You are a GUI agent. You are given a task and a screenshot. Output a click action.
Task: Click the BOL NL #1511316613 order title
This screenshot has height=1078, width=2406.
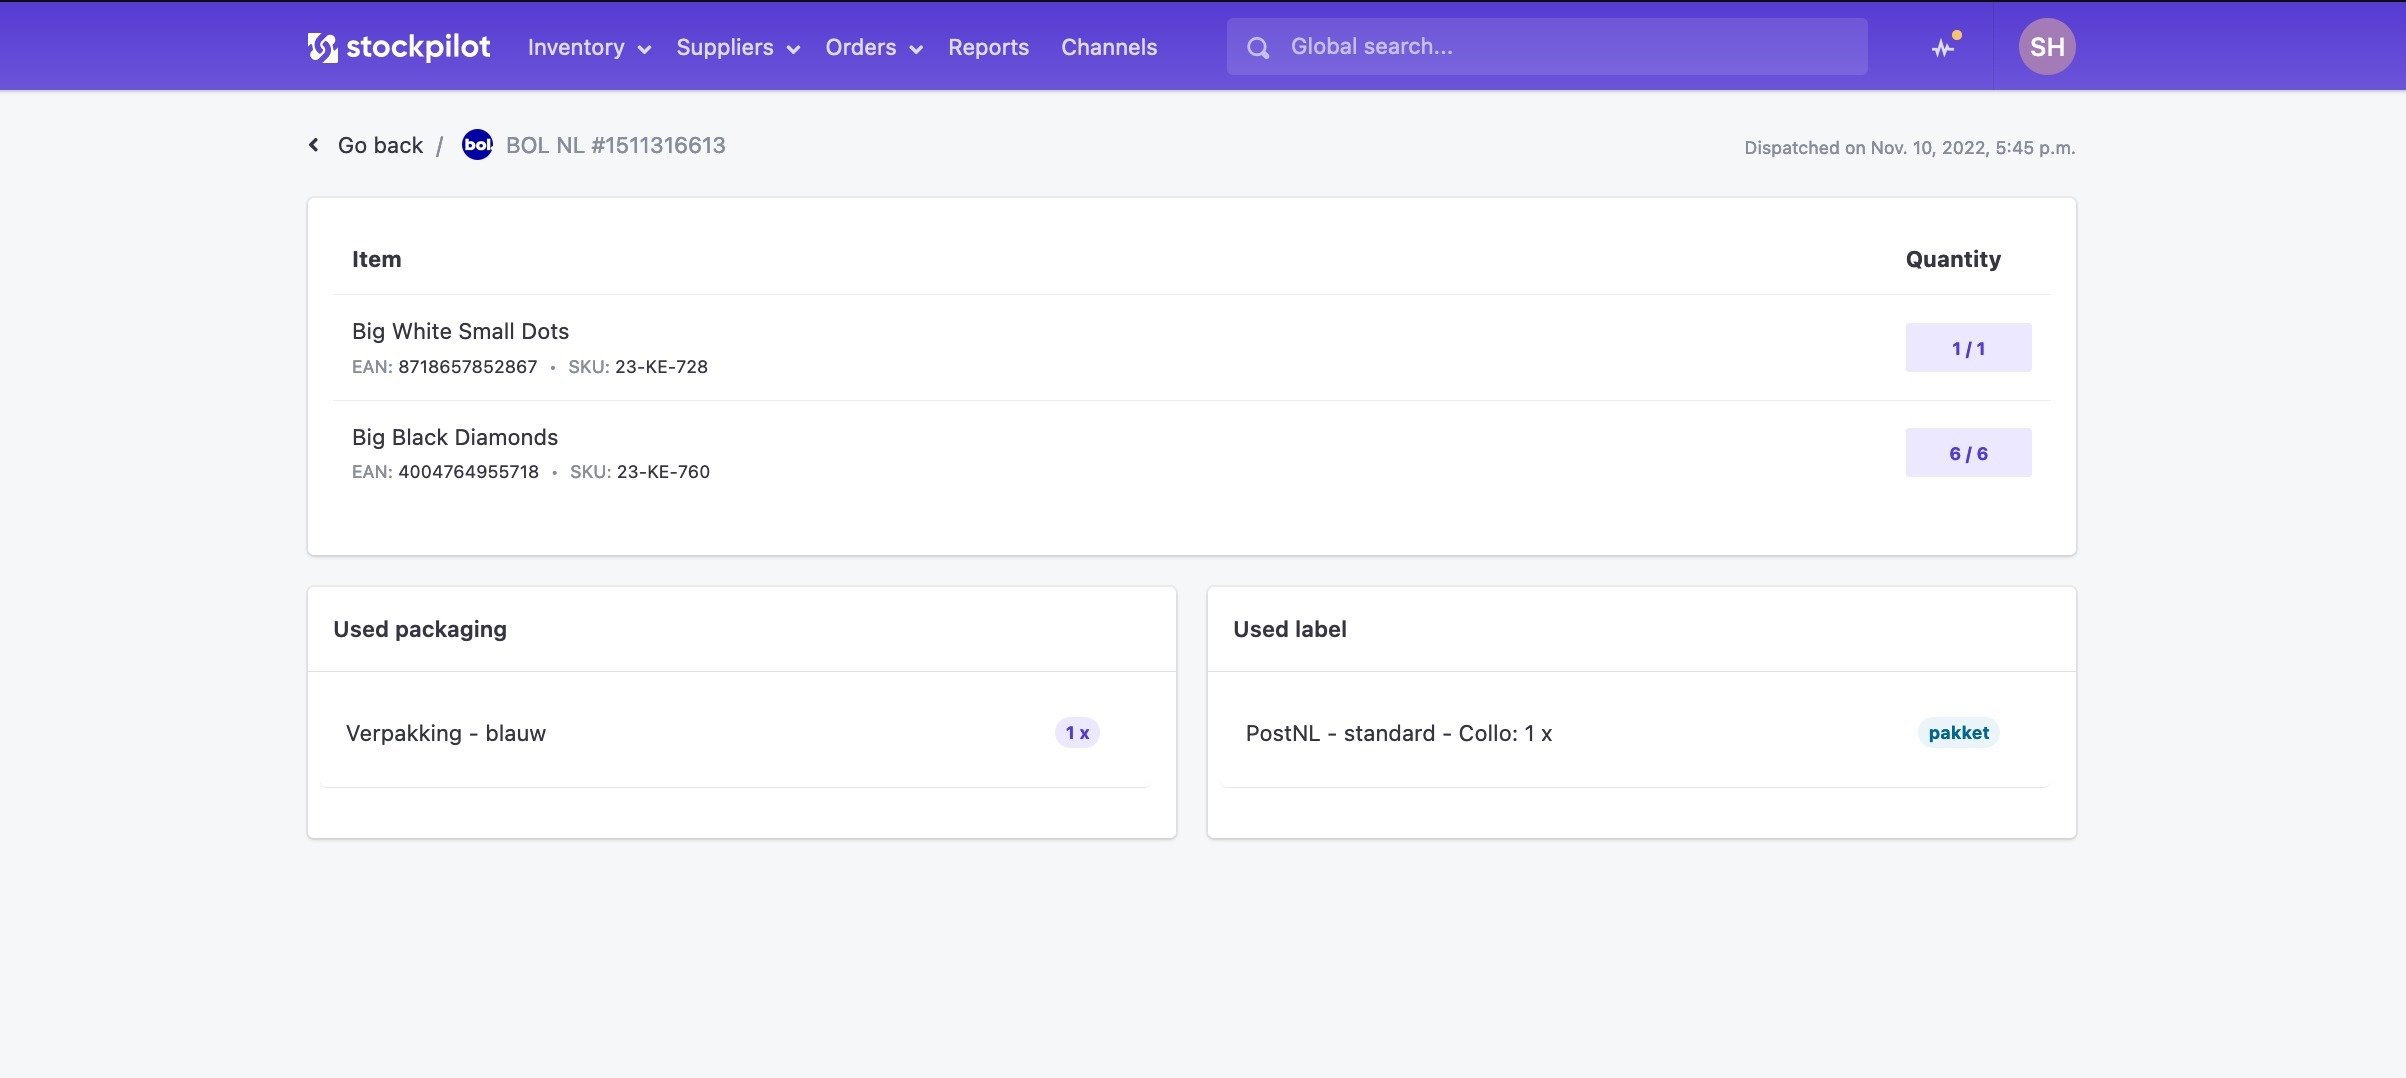[x=616, y=145]
